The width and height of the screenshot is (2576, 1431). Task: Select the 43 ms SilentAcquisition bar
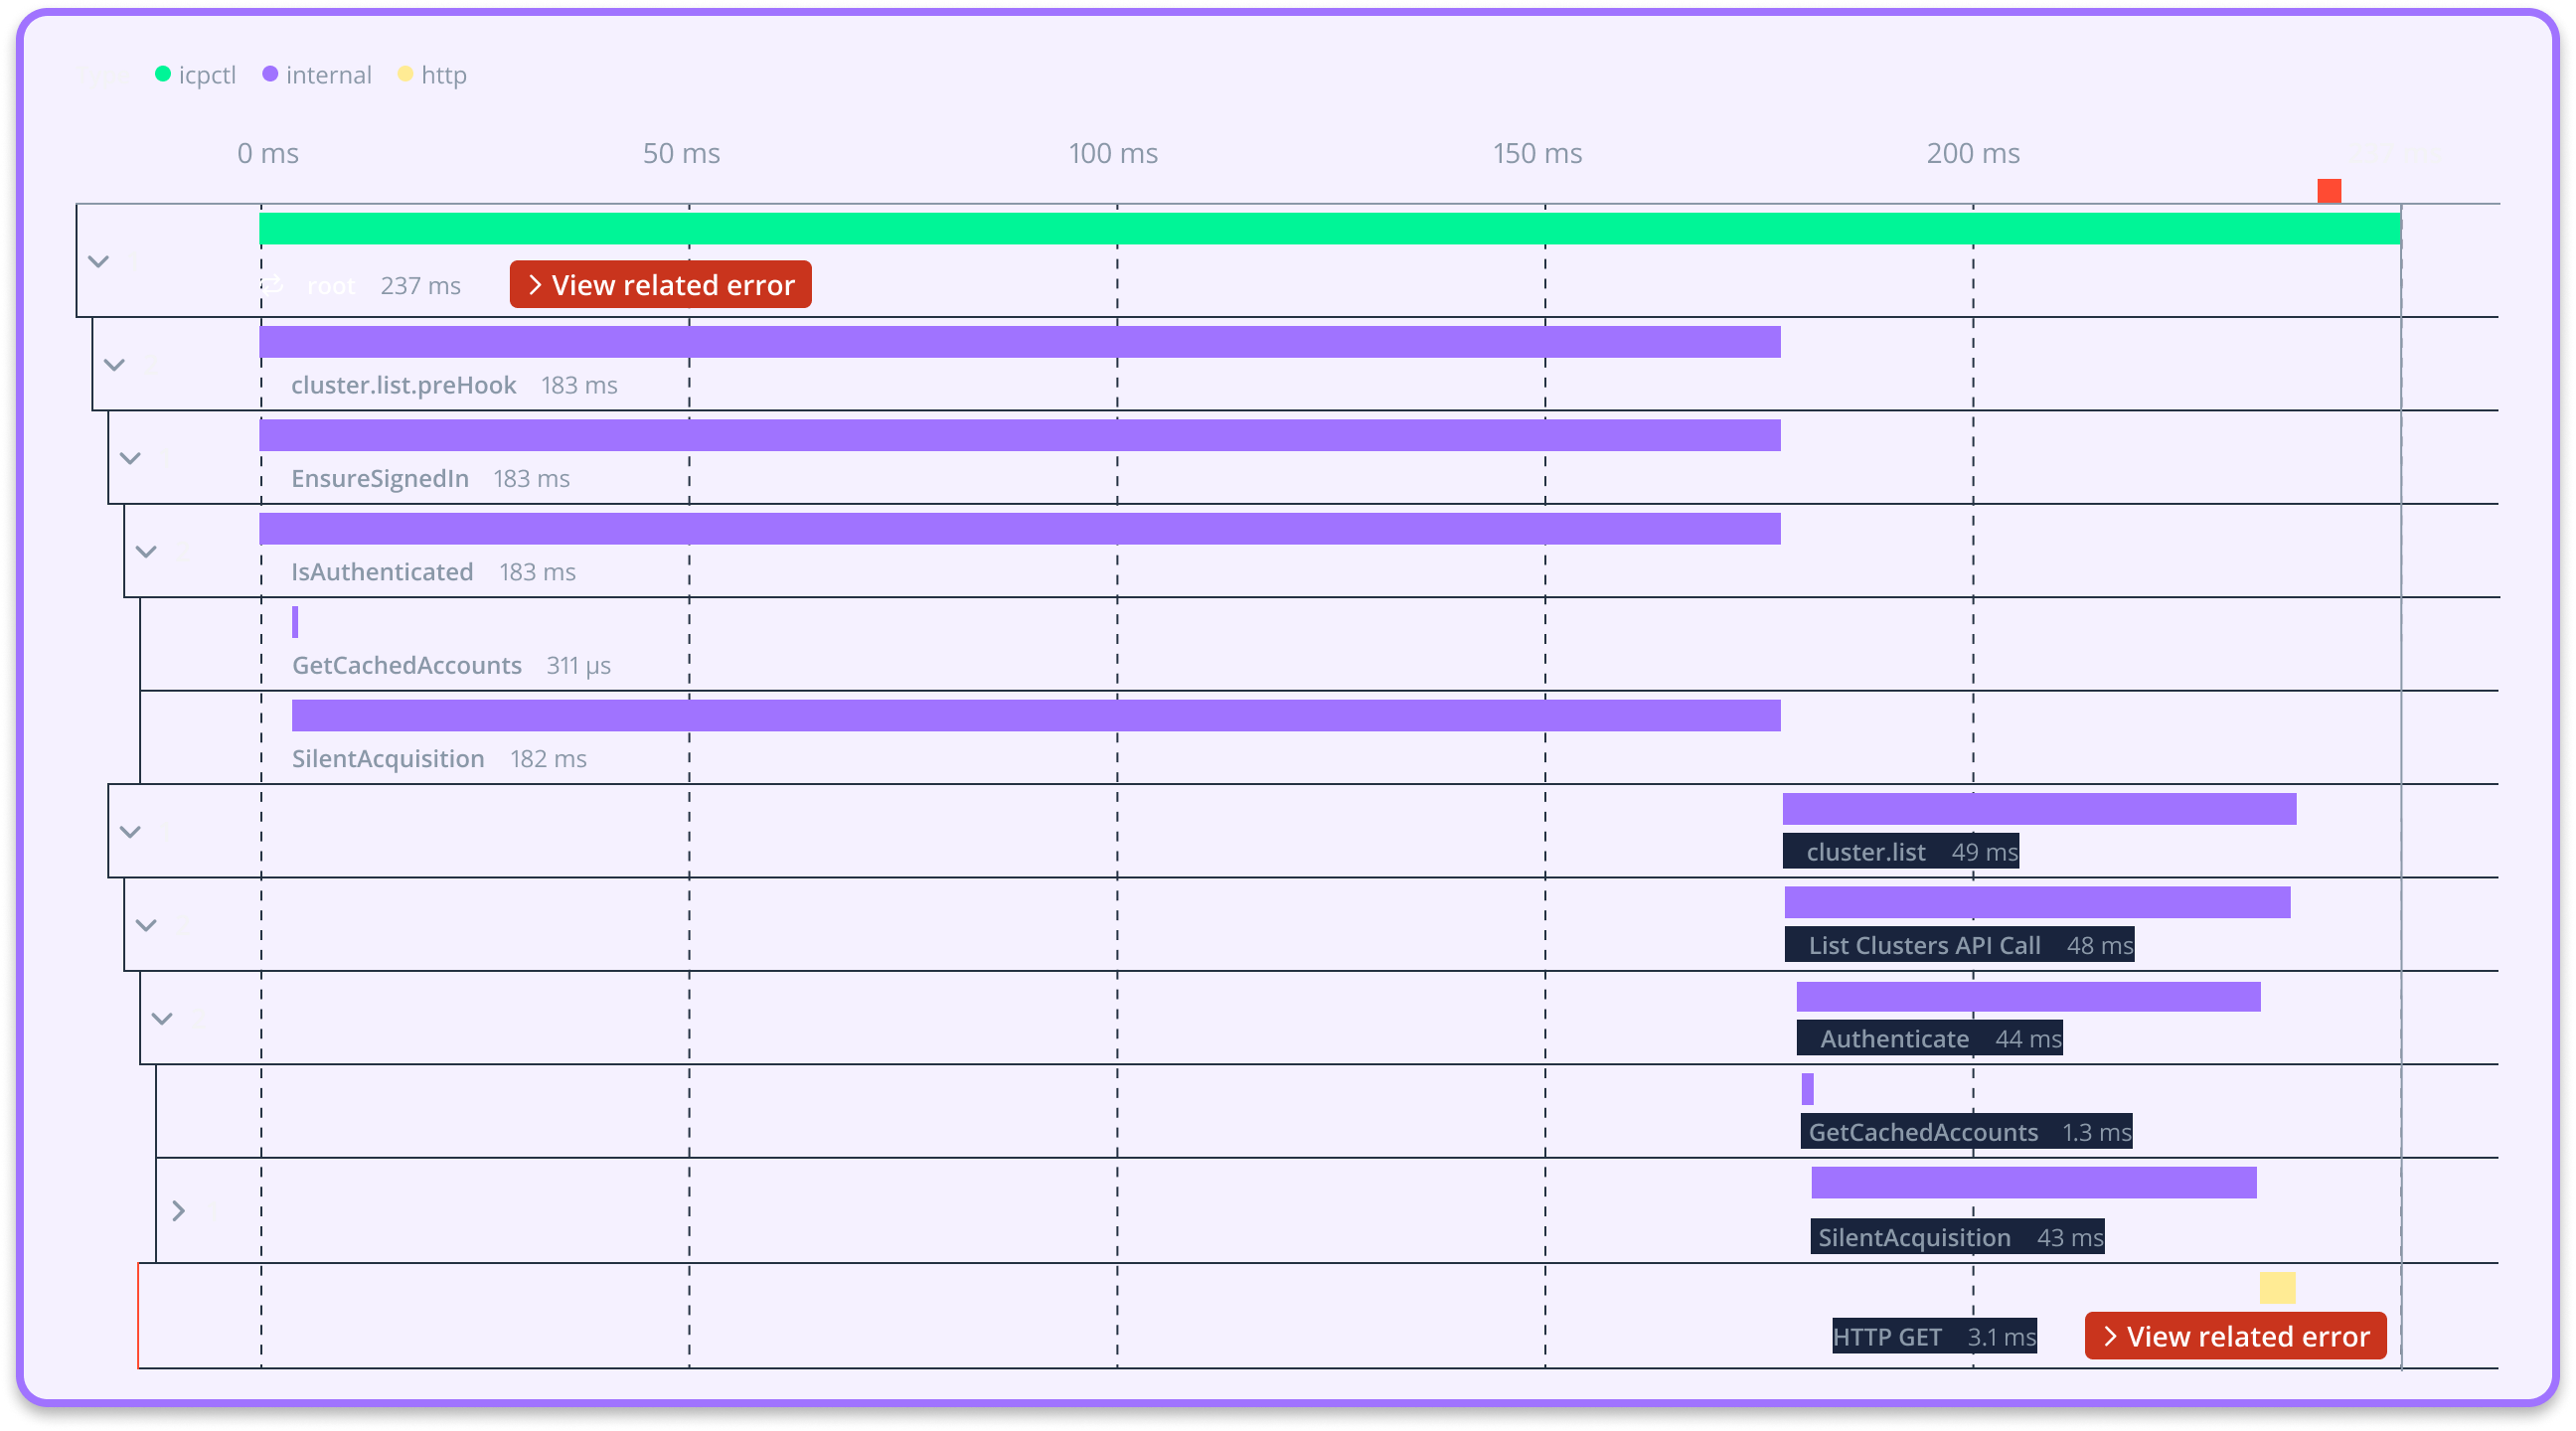click(x=2034, y=1183)
